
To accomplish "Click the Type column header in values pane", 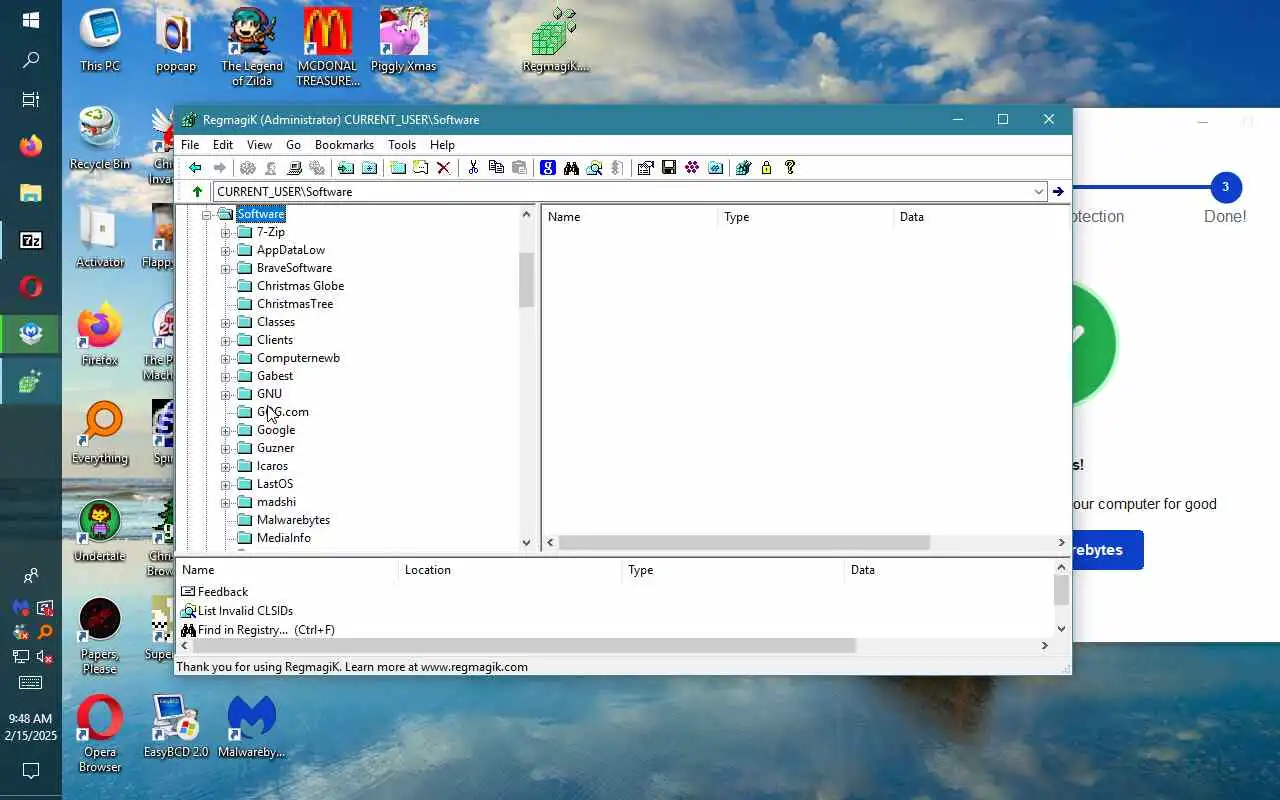I will click(x=805, y=217).
